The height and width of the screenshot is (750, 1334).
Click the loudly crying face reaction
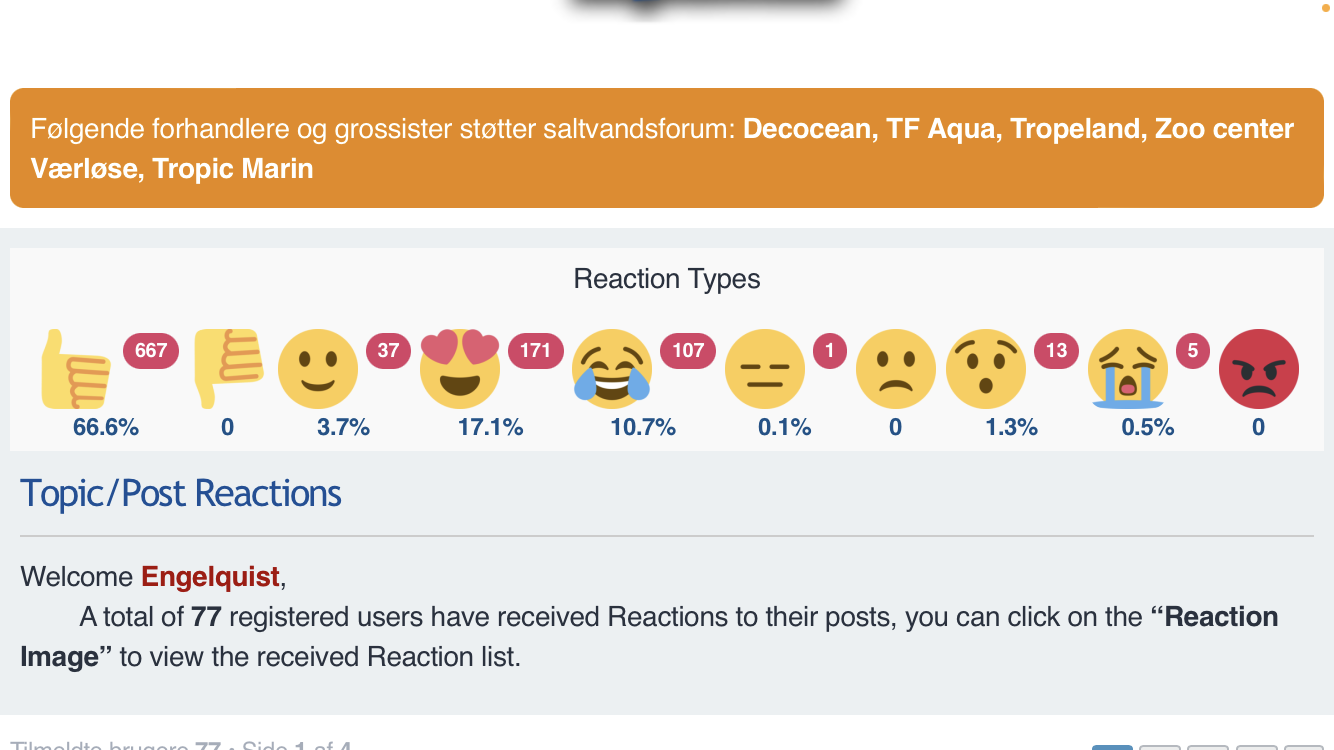coord(1128,369)
